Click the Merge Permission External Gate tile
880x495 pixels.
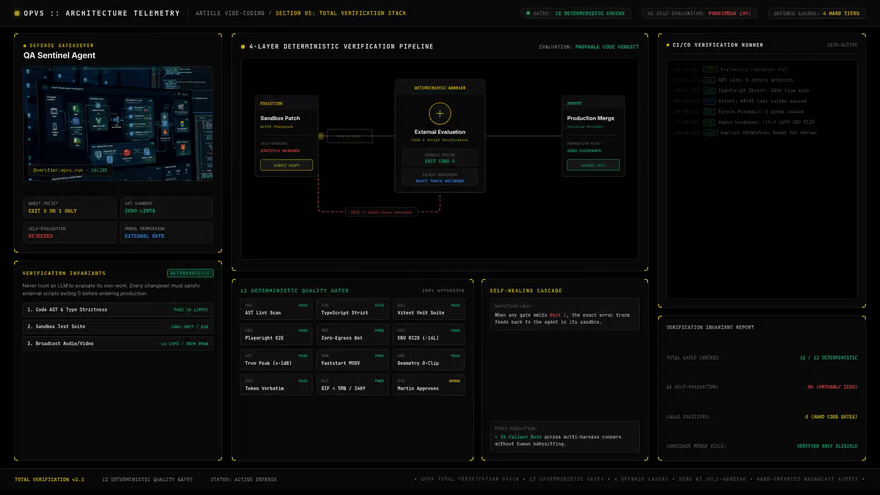tap(166, 232)
